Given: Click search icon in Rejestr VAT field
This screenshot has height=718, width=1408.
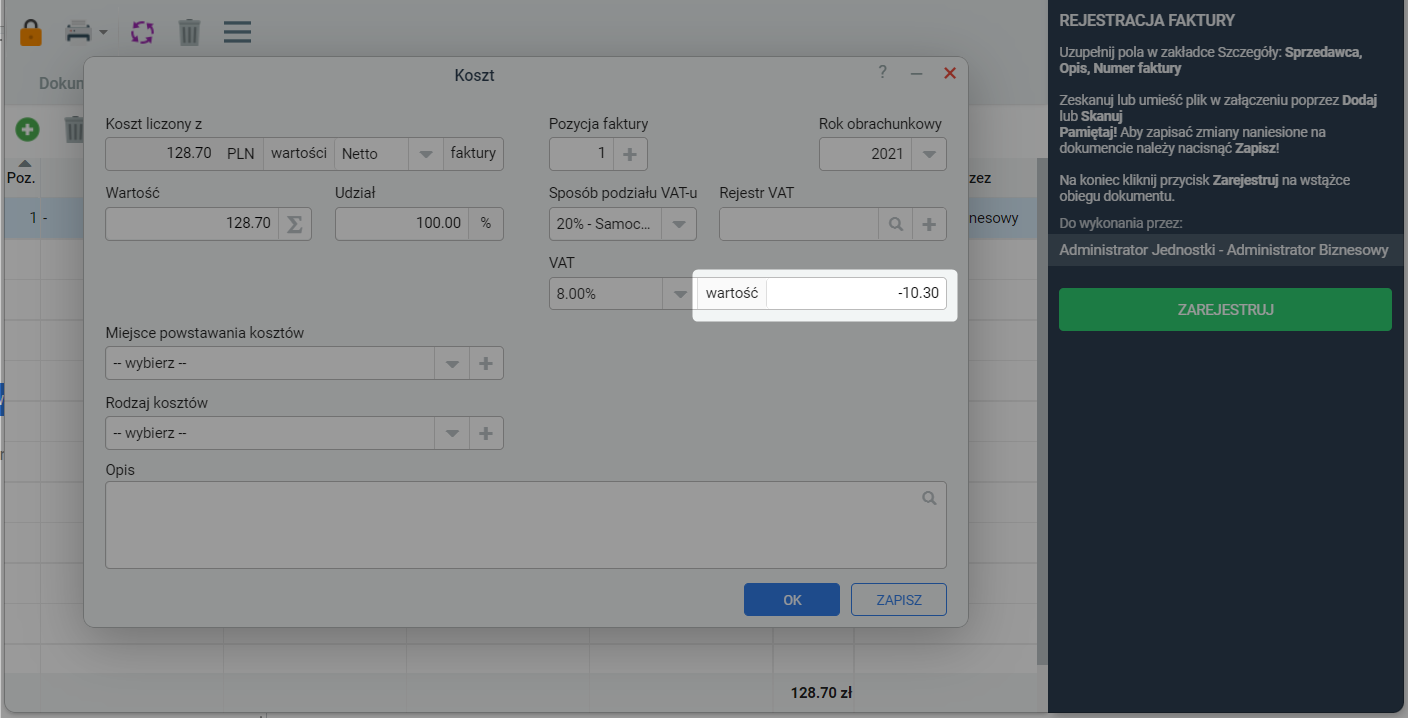Looking at the screenshot, I should (896, 224).
